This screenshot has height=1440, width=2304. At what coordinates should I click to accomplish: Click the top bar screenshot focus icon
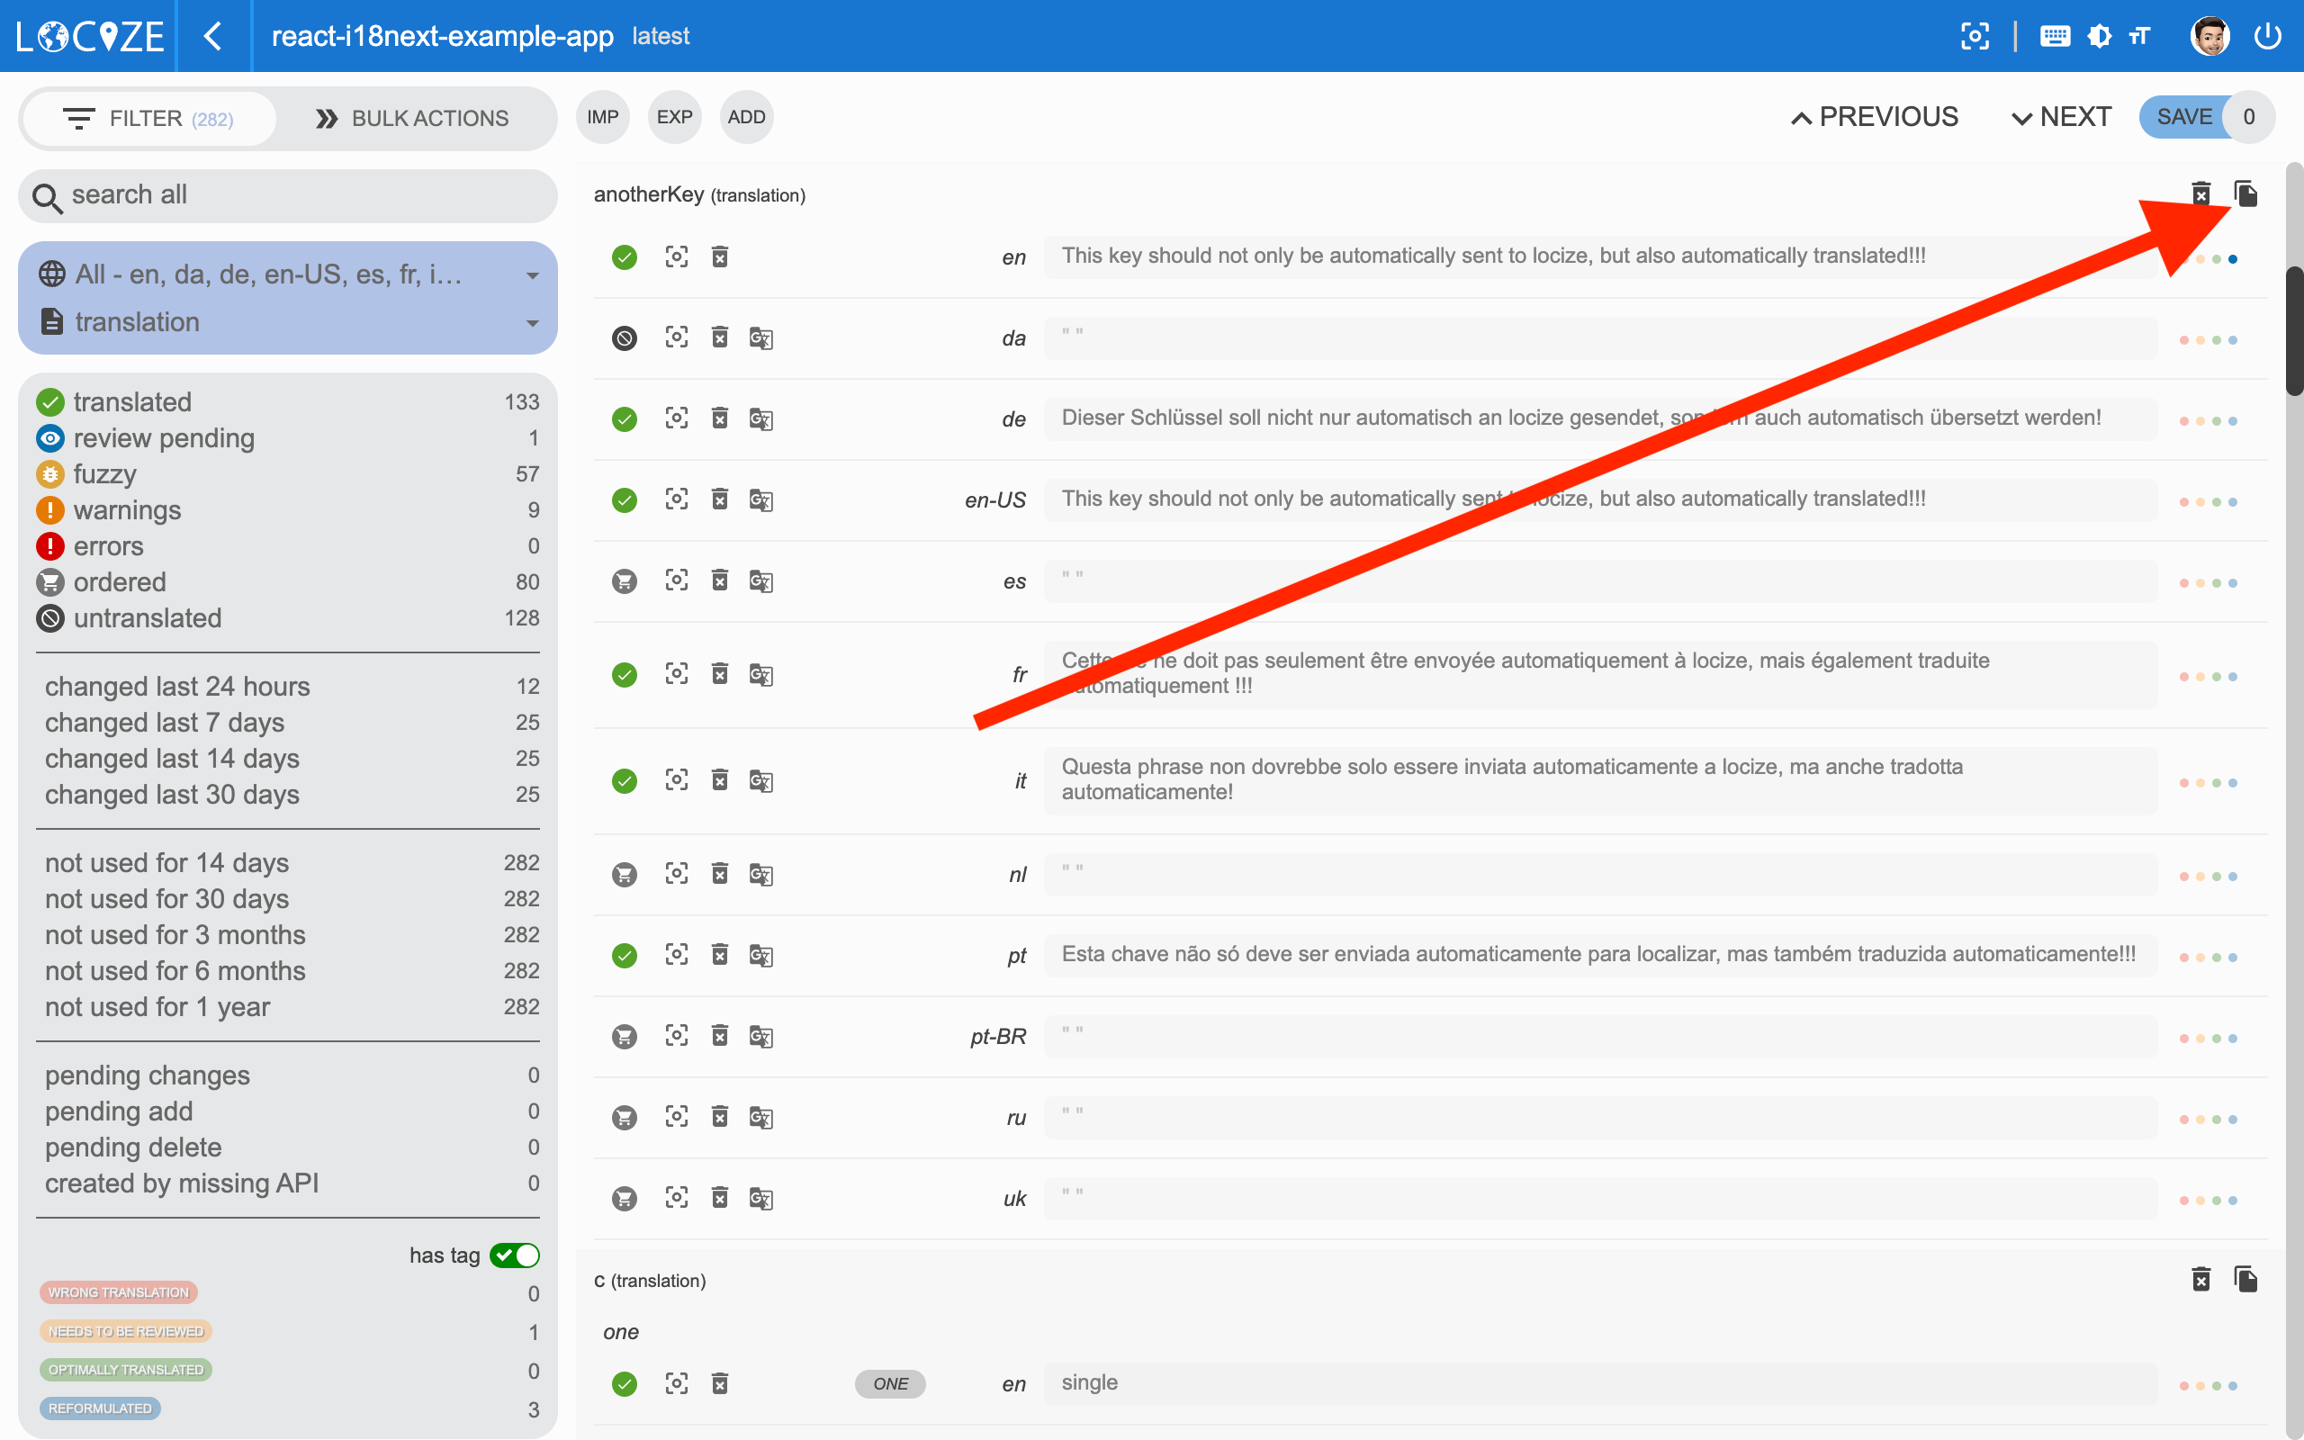pyautogui.click(x=1974, y=36)
